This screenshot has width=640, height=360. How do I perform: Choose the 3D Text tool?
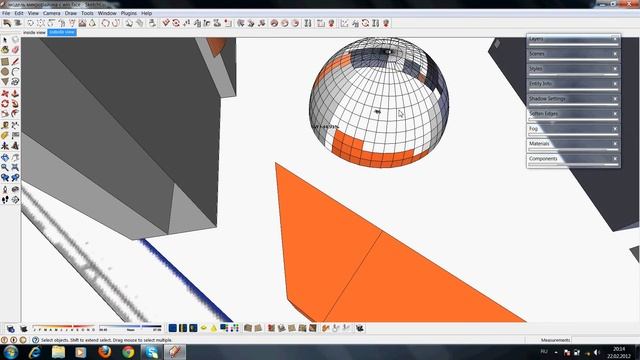[x=15, y=146]
